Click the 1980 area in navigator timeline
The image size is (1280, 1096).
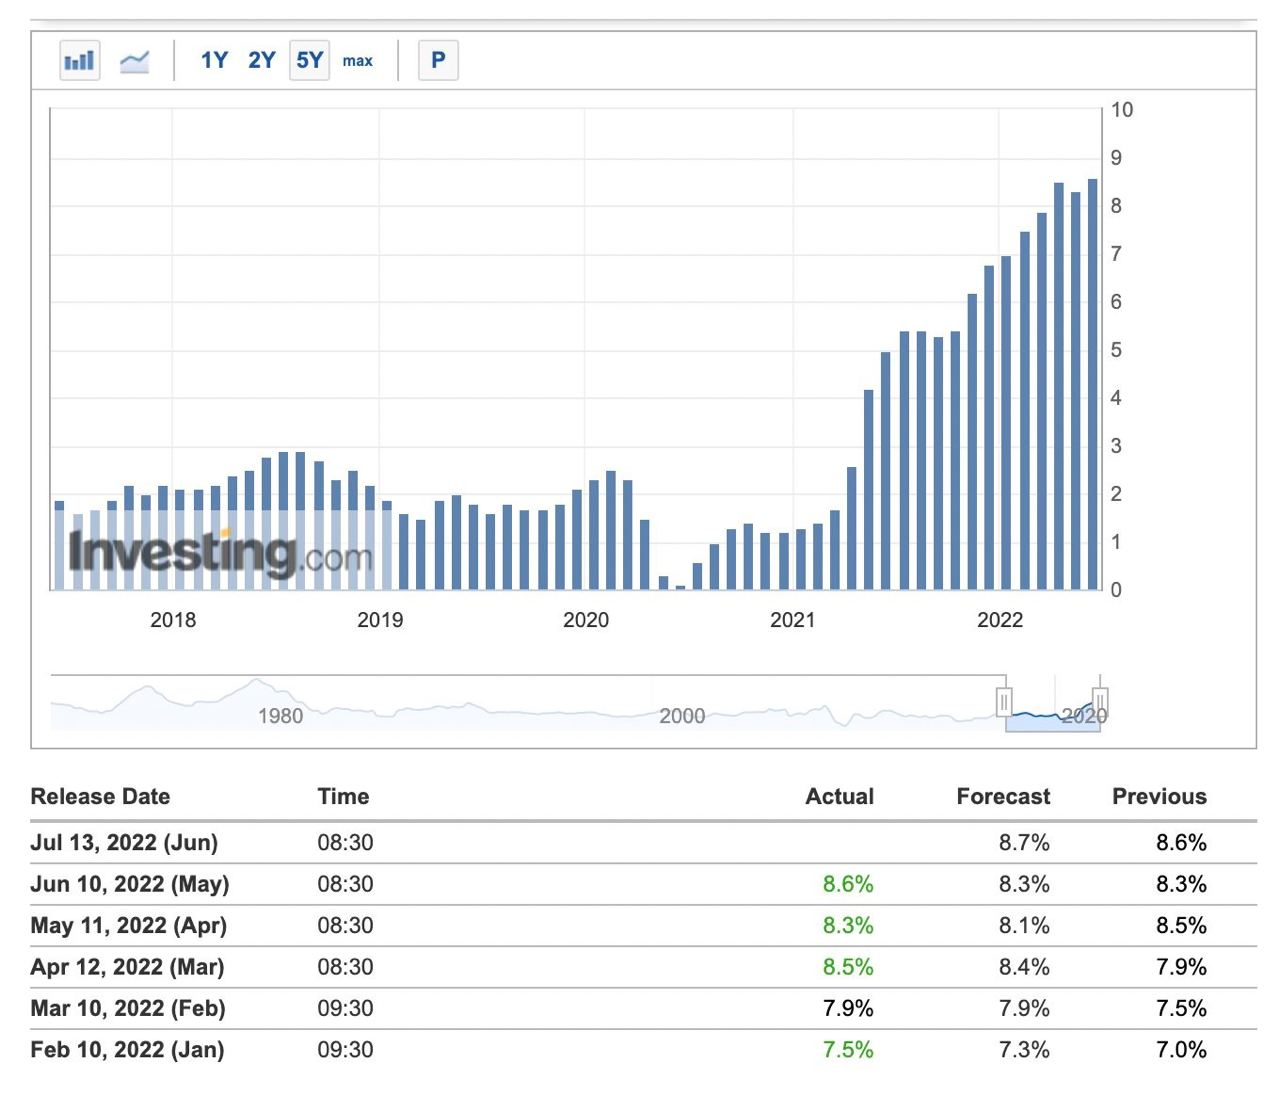280,715
